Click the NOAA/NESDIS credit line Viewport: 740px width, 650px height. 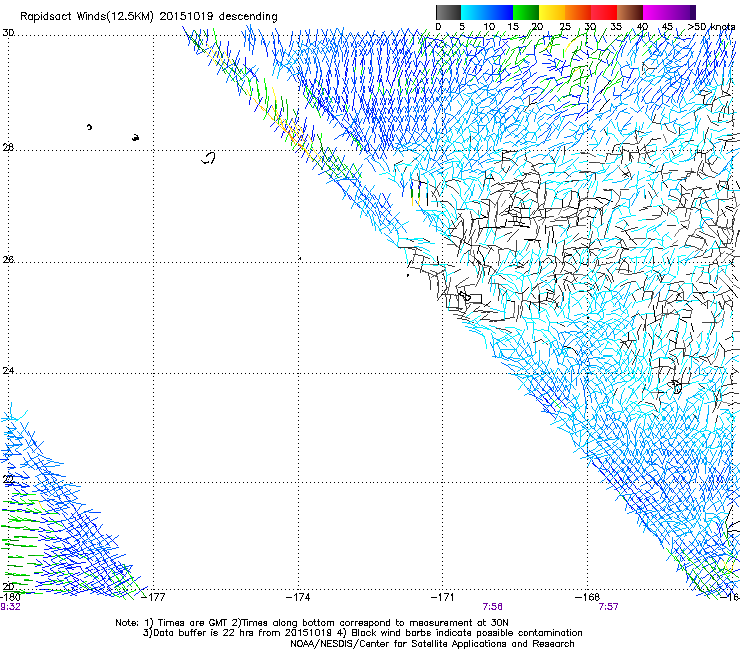tap(432, 644)
